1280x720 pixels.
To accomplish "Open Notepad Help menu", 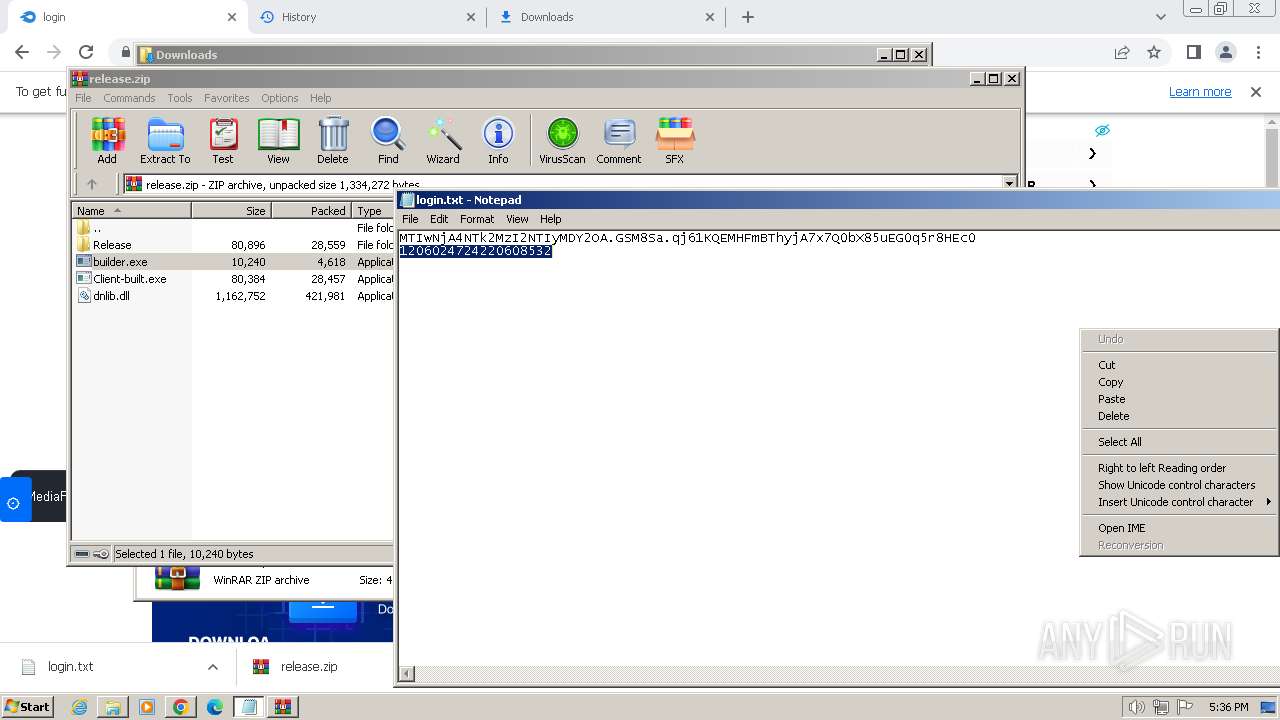I will pyautogui.click(x=551, y=219).
